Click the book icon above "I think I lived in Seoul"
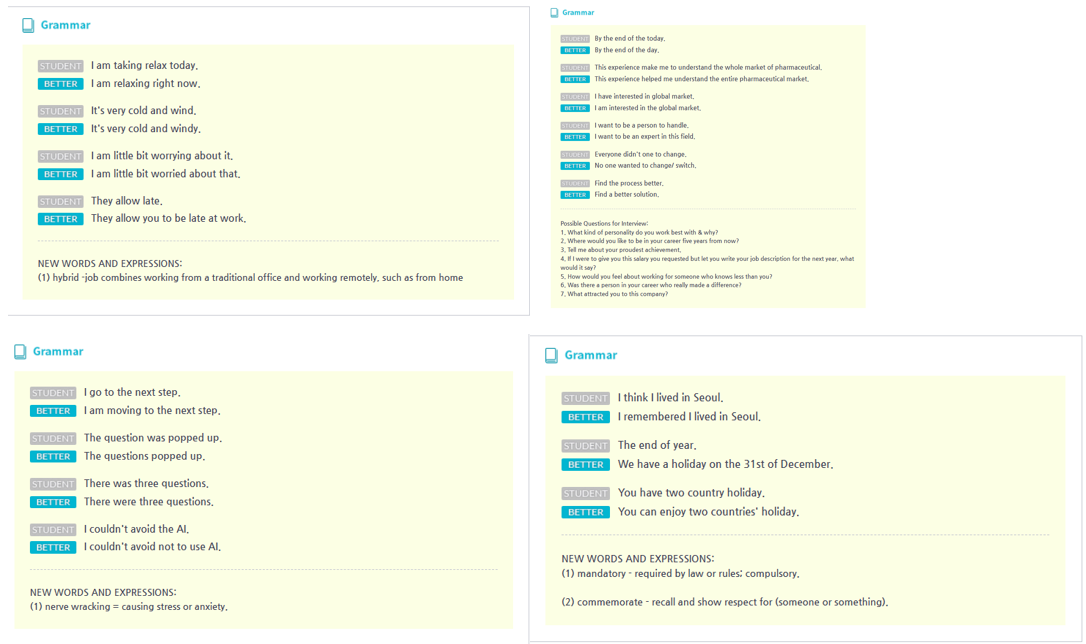 [551, 356]
